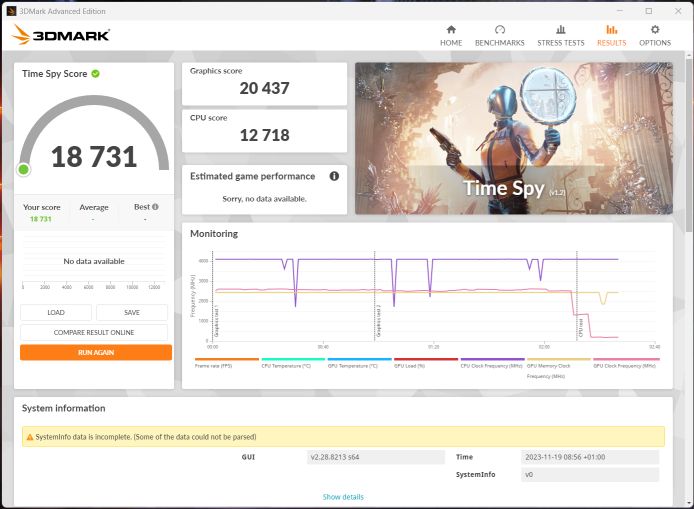Click the SystemInfo data is incomplete warning
This screenshot has height=509, width=694.
click(x=343, y=437)
